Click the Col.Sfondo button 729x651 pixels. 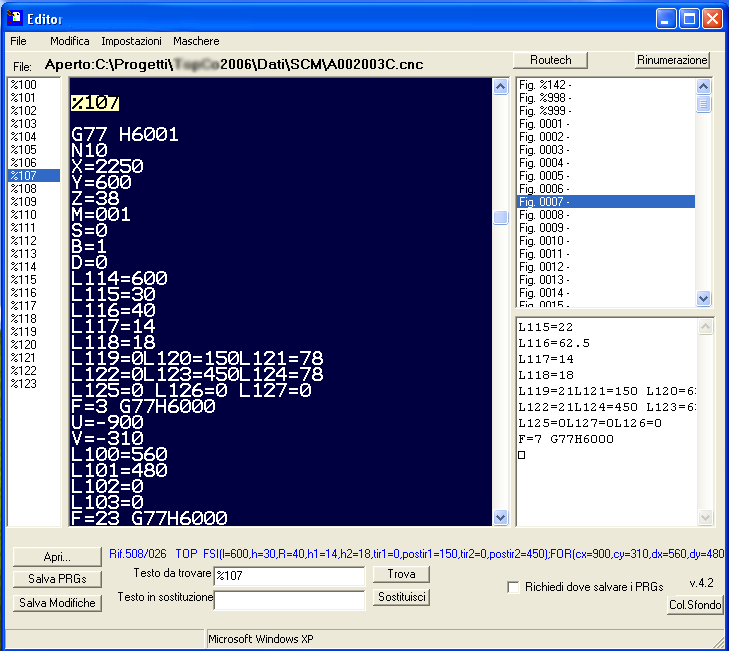click(695, 605)
